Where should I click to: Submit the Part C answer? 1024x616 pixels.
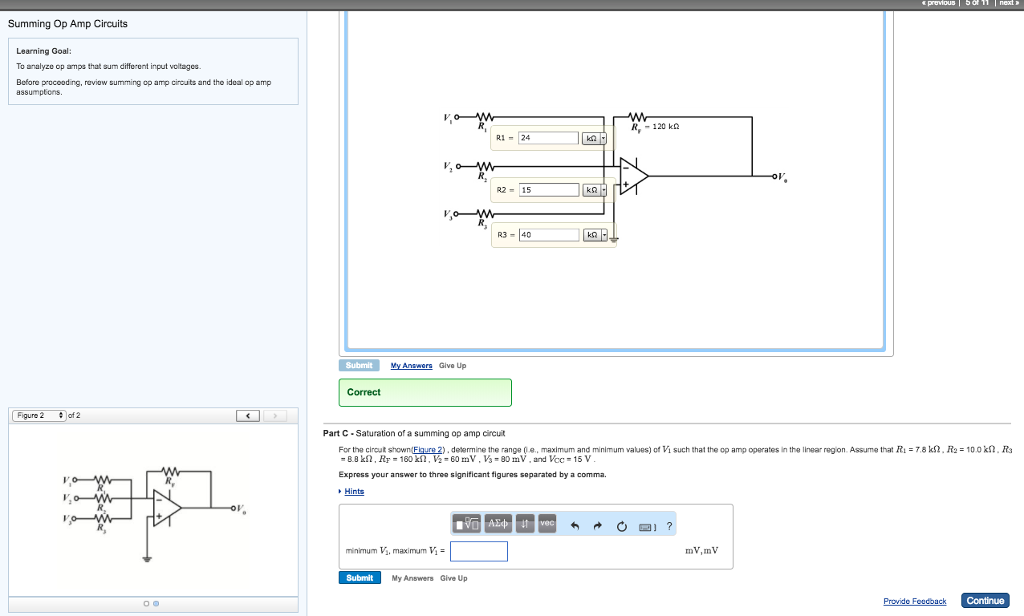[x=359, y=578]
